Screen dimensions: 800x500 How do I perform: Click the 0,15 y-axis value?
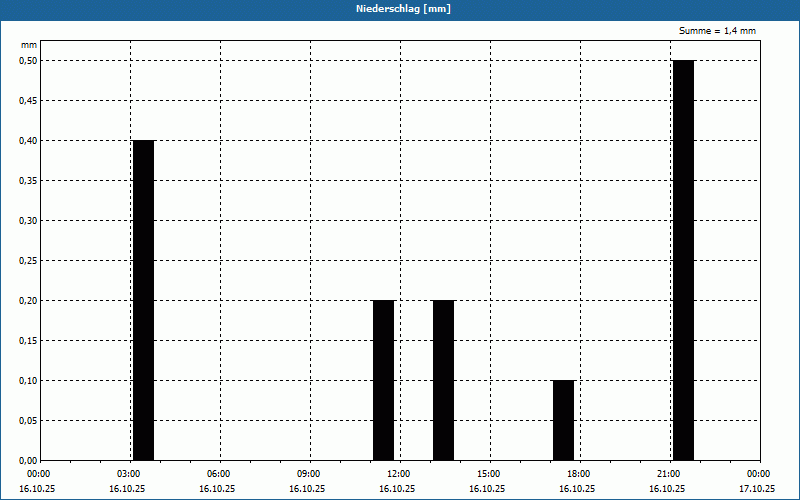(x=28, y=341)
